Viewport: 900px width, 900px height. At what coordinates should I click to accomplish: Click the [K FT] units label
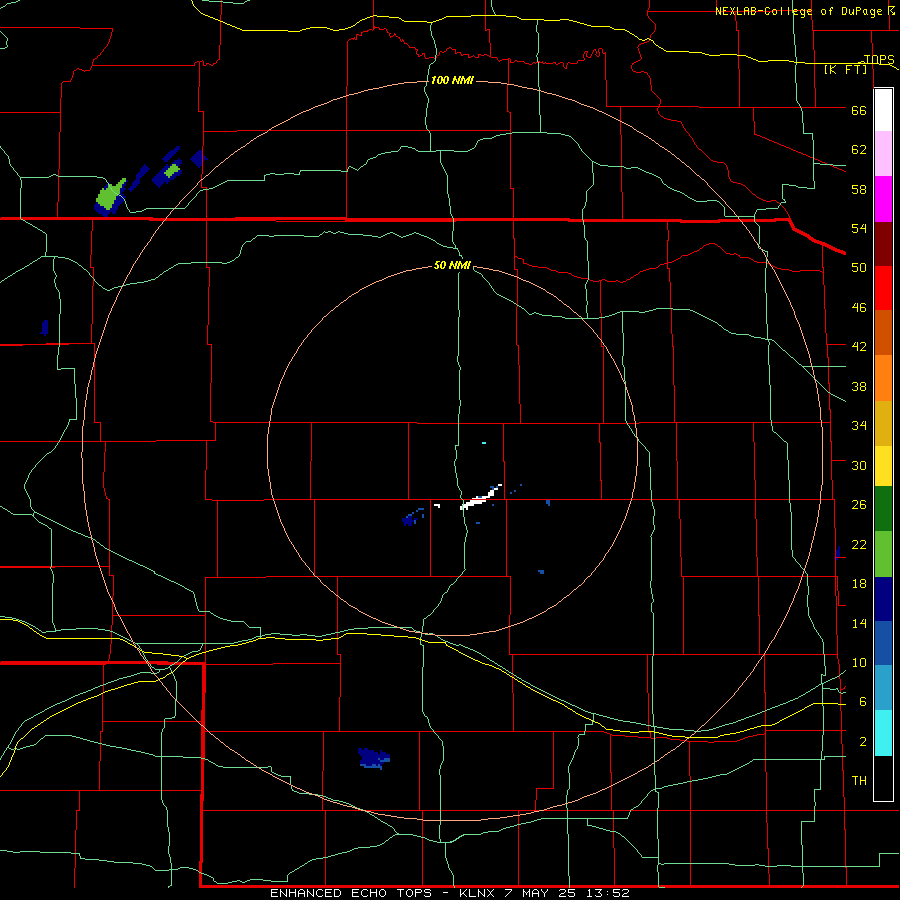(845, 70)
